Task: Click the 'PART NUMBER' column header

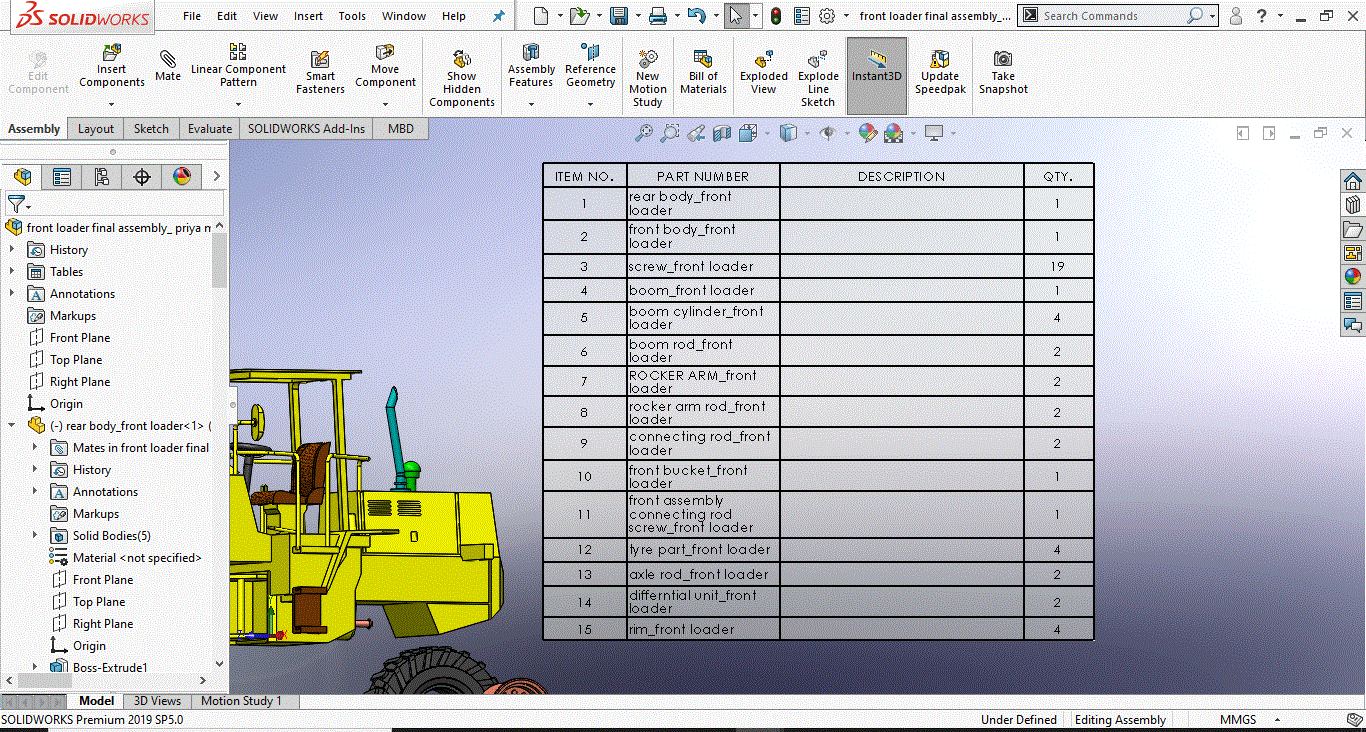Action: tap(703, 177)
